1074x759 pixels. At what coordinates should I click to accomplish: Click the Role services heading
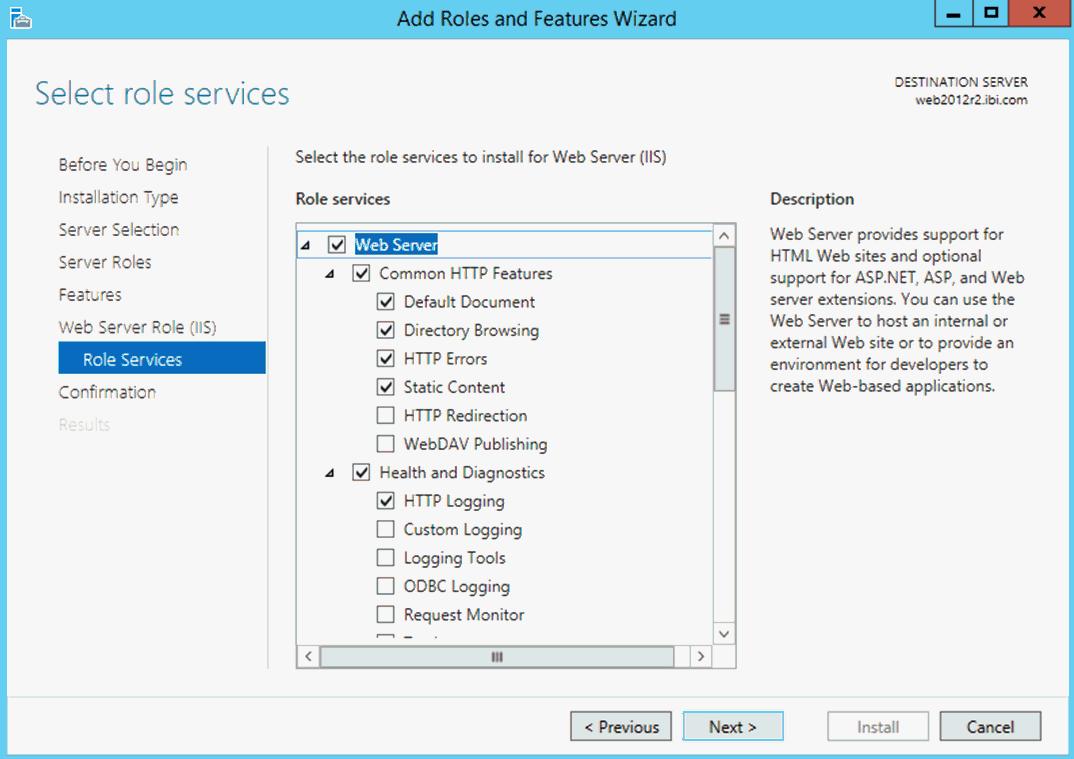tap(342, 199)
